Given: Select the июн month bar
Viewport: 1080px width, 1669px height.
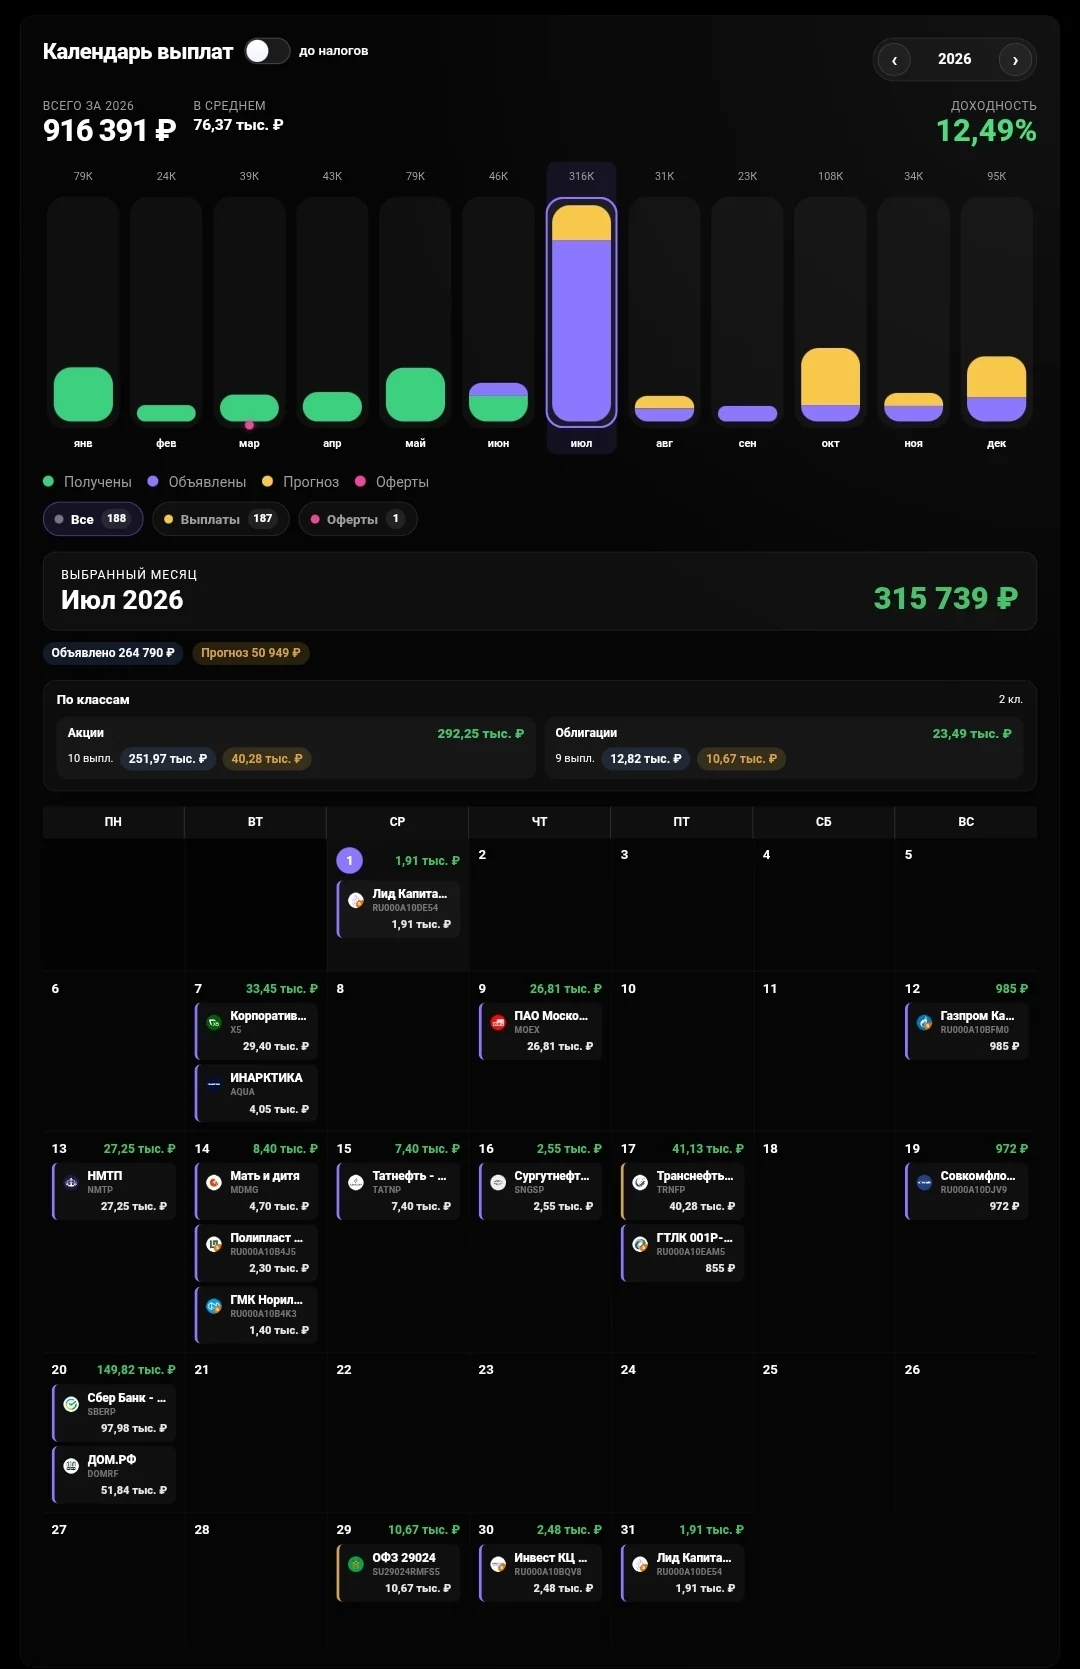Looking at the screenshot, I should pyautogui.click(x=498, y=312).
